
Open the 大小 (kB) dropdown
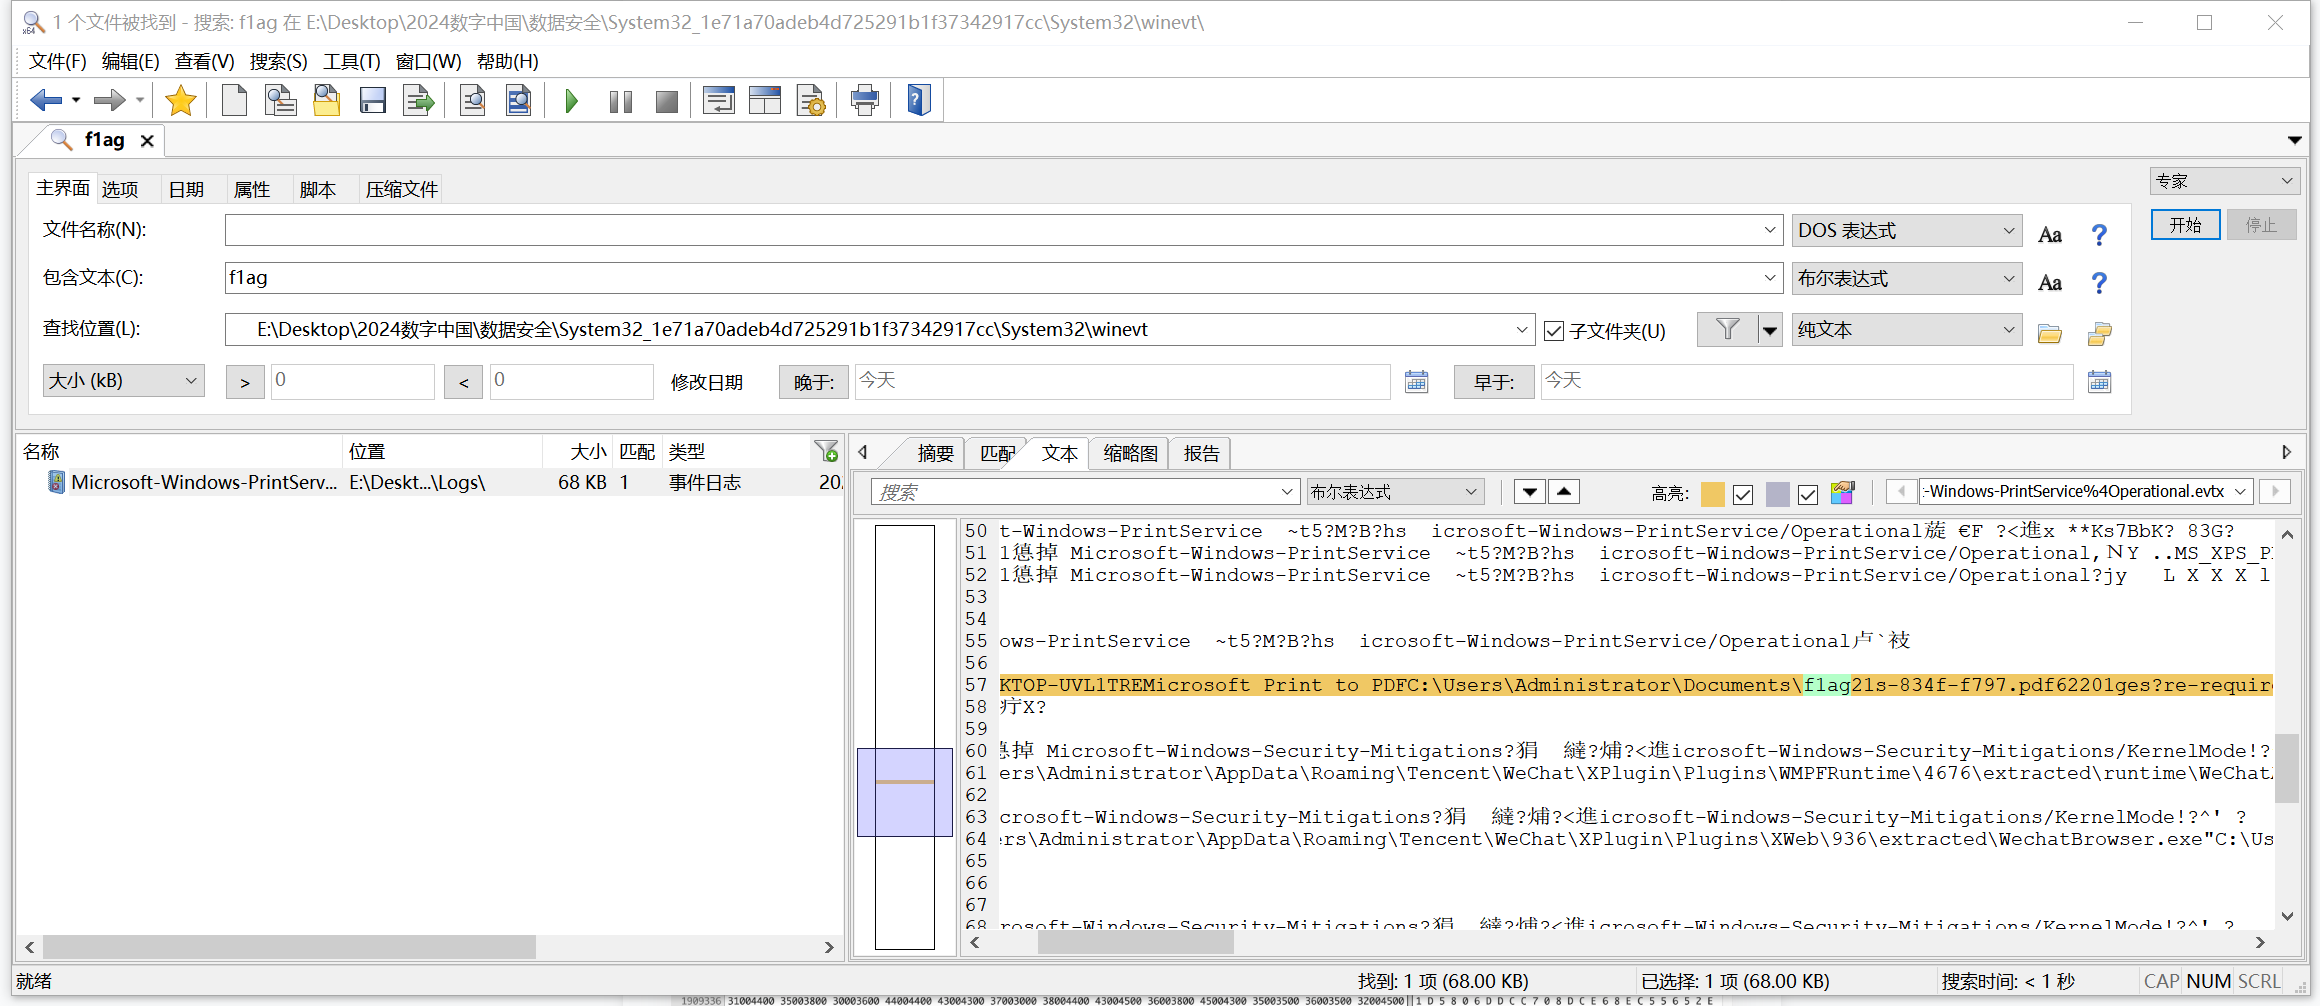124,381
